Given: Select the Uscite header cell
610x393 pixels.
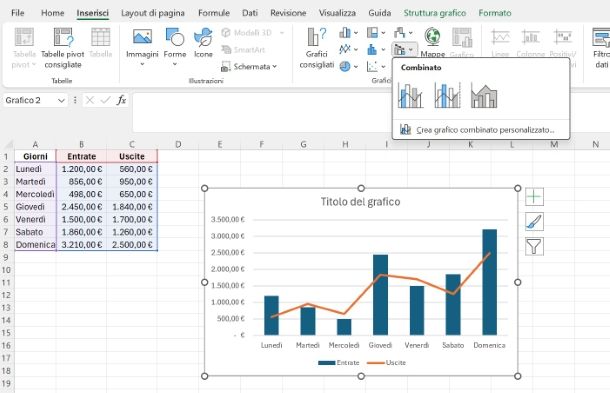Looking at the screenshot, I should point(132,156).
